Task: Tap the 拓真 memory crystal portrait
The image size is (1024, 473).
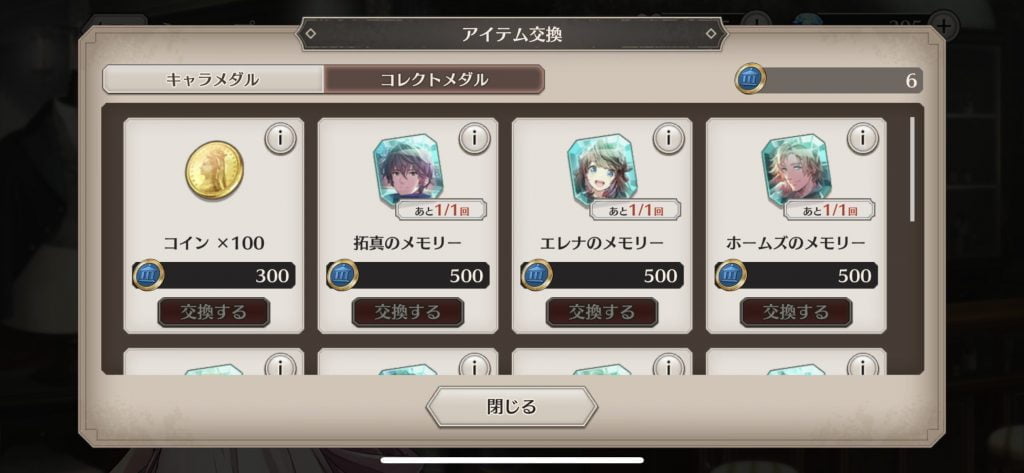Action: pyautogui.click(x=408, y=171)
